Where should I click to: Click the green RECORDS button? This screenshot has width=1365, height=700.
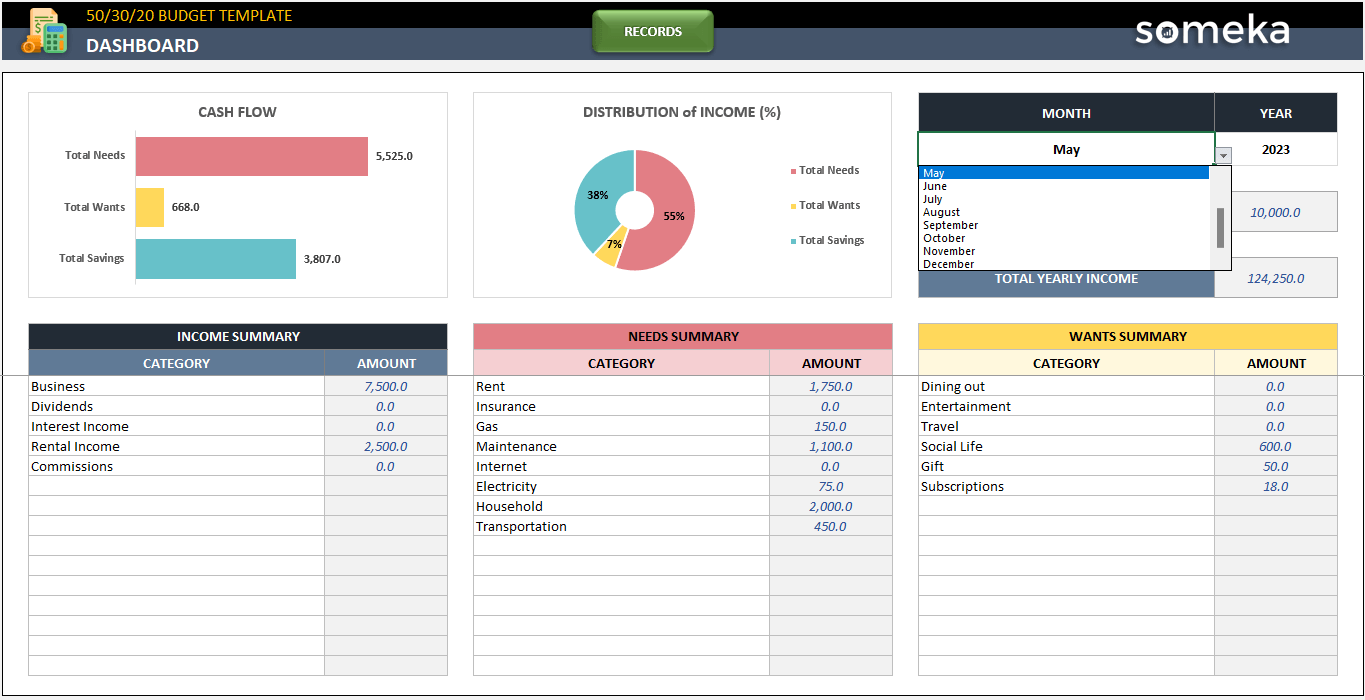653,32
